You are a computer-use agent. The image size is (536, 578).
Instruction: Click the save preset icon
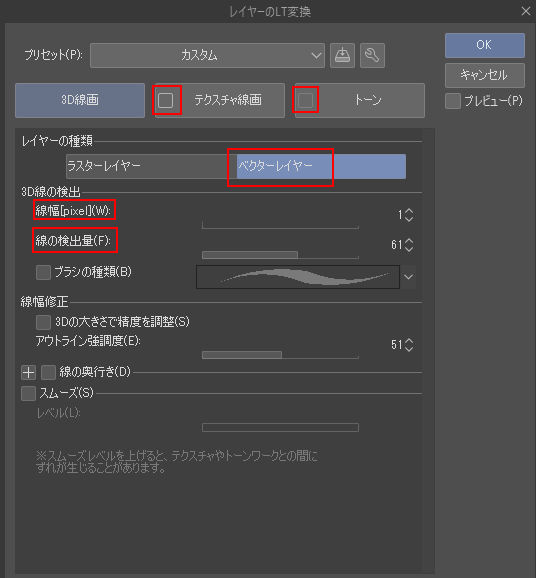(342, 55)
